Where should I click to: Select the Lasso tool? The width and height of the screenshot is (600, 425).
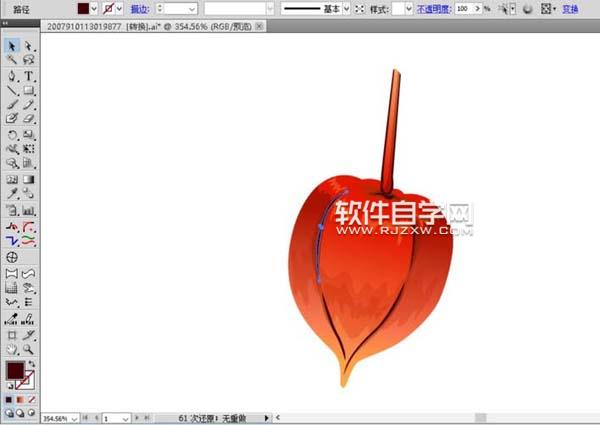tap(28, 60)
